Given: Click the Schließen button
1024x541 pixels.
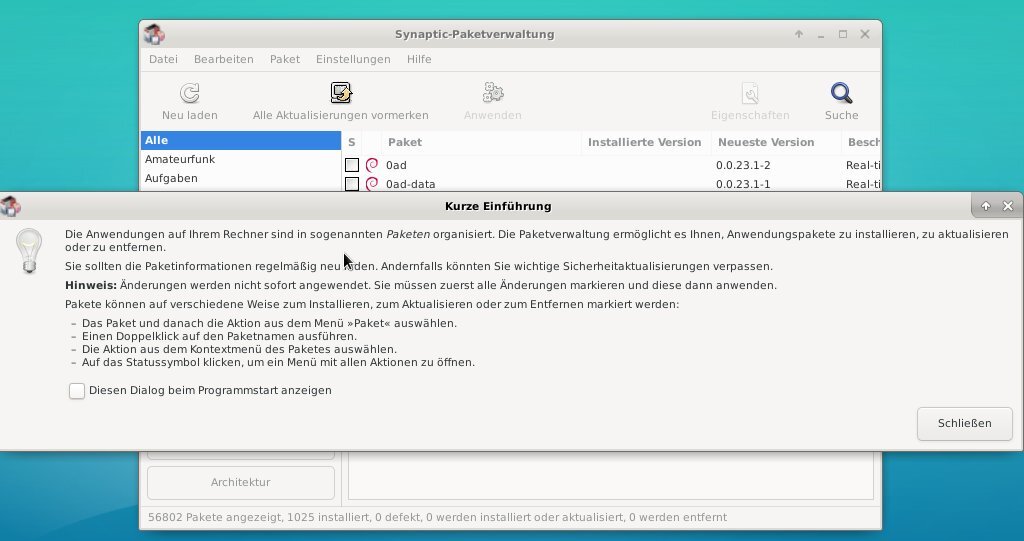Looking at the screenshot, I should click(x=965, y=423).
